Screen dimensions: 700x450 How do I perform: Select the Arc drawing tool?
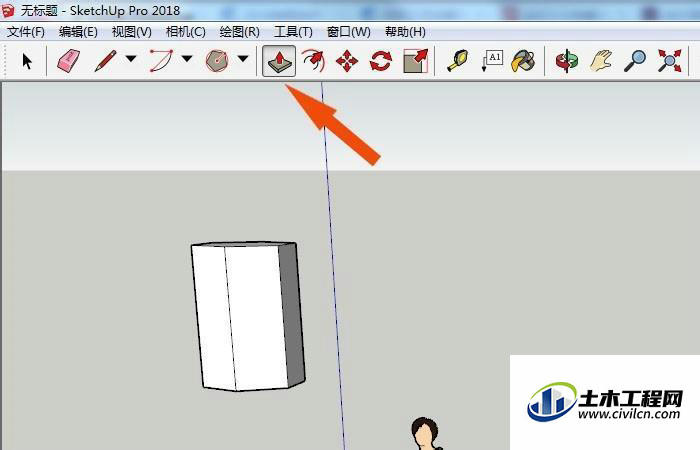coord(161,61)
